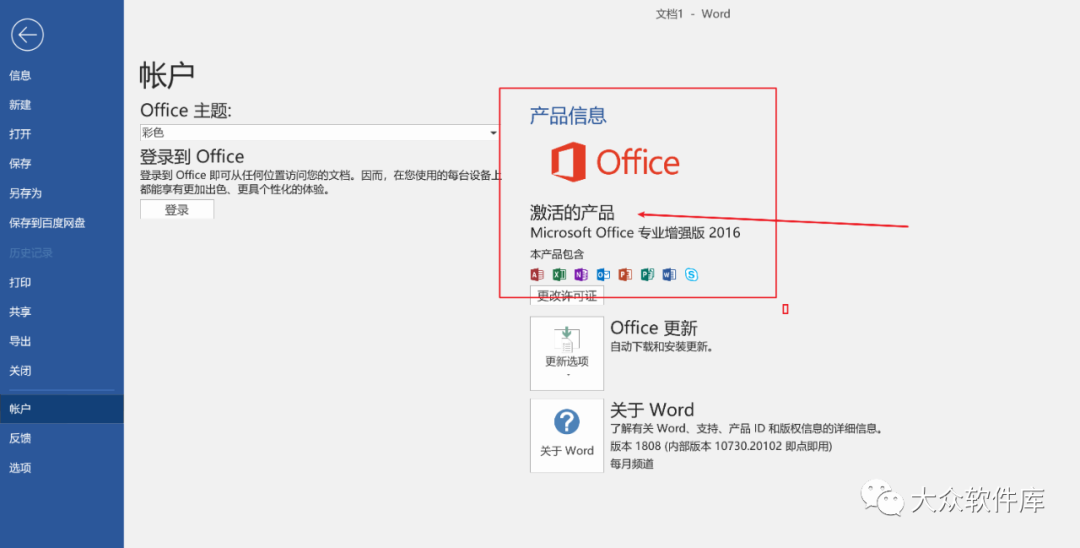Click the 每月频道 channel text
This screenshot has width=1080, height=548.
[x=632, y=465]
